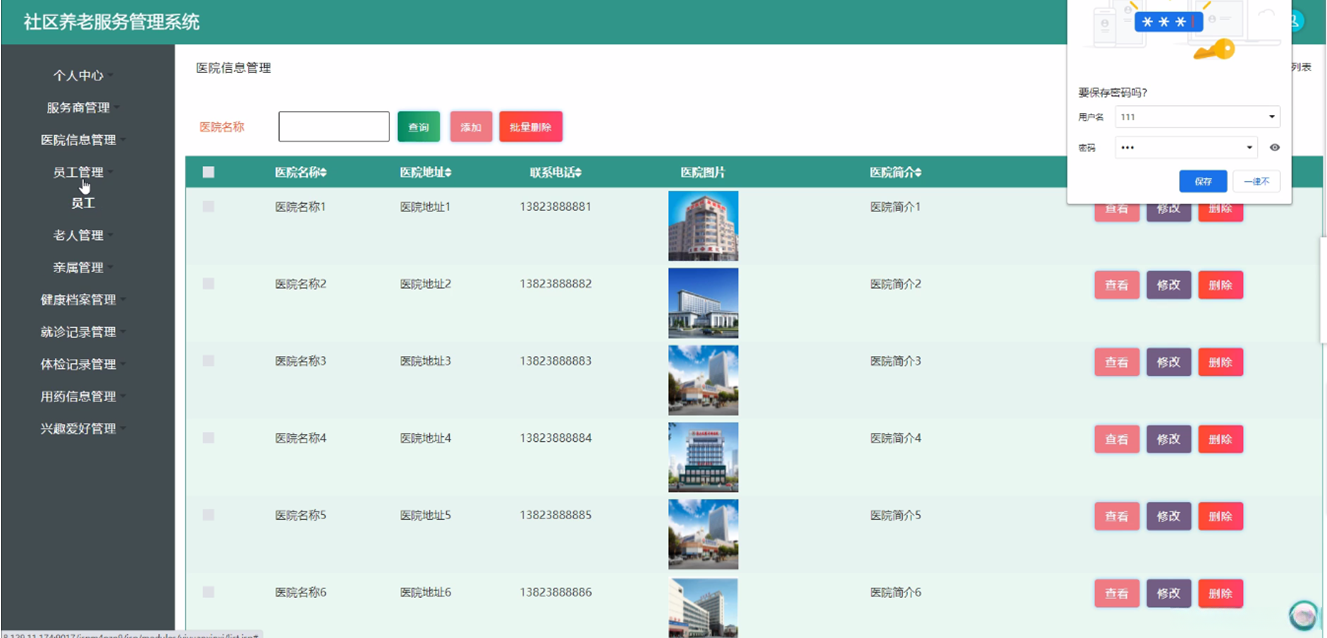Open the 用户名 dropdown showing 111

(1197, 117)
